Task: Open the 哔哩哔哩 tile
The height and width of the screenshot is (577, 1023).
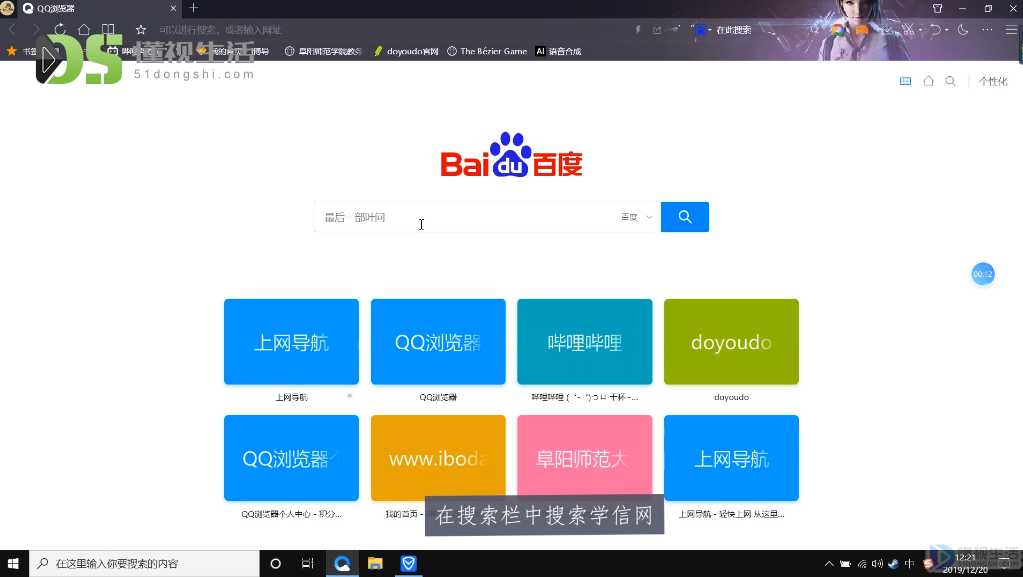Action: click(585, 342)
